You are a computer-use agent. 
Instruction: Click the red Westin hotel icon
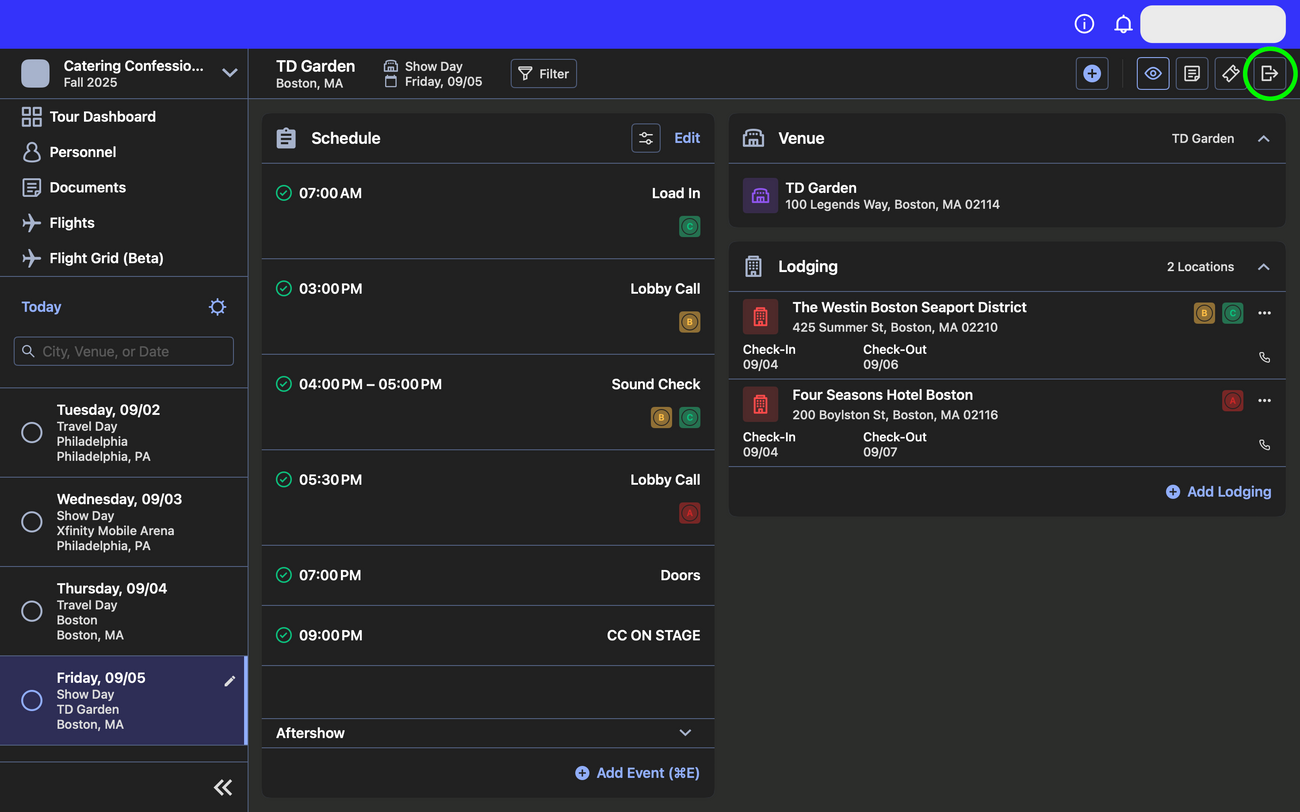(760, 317)
